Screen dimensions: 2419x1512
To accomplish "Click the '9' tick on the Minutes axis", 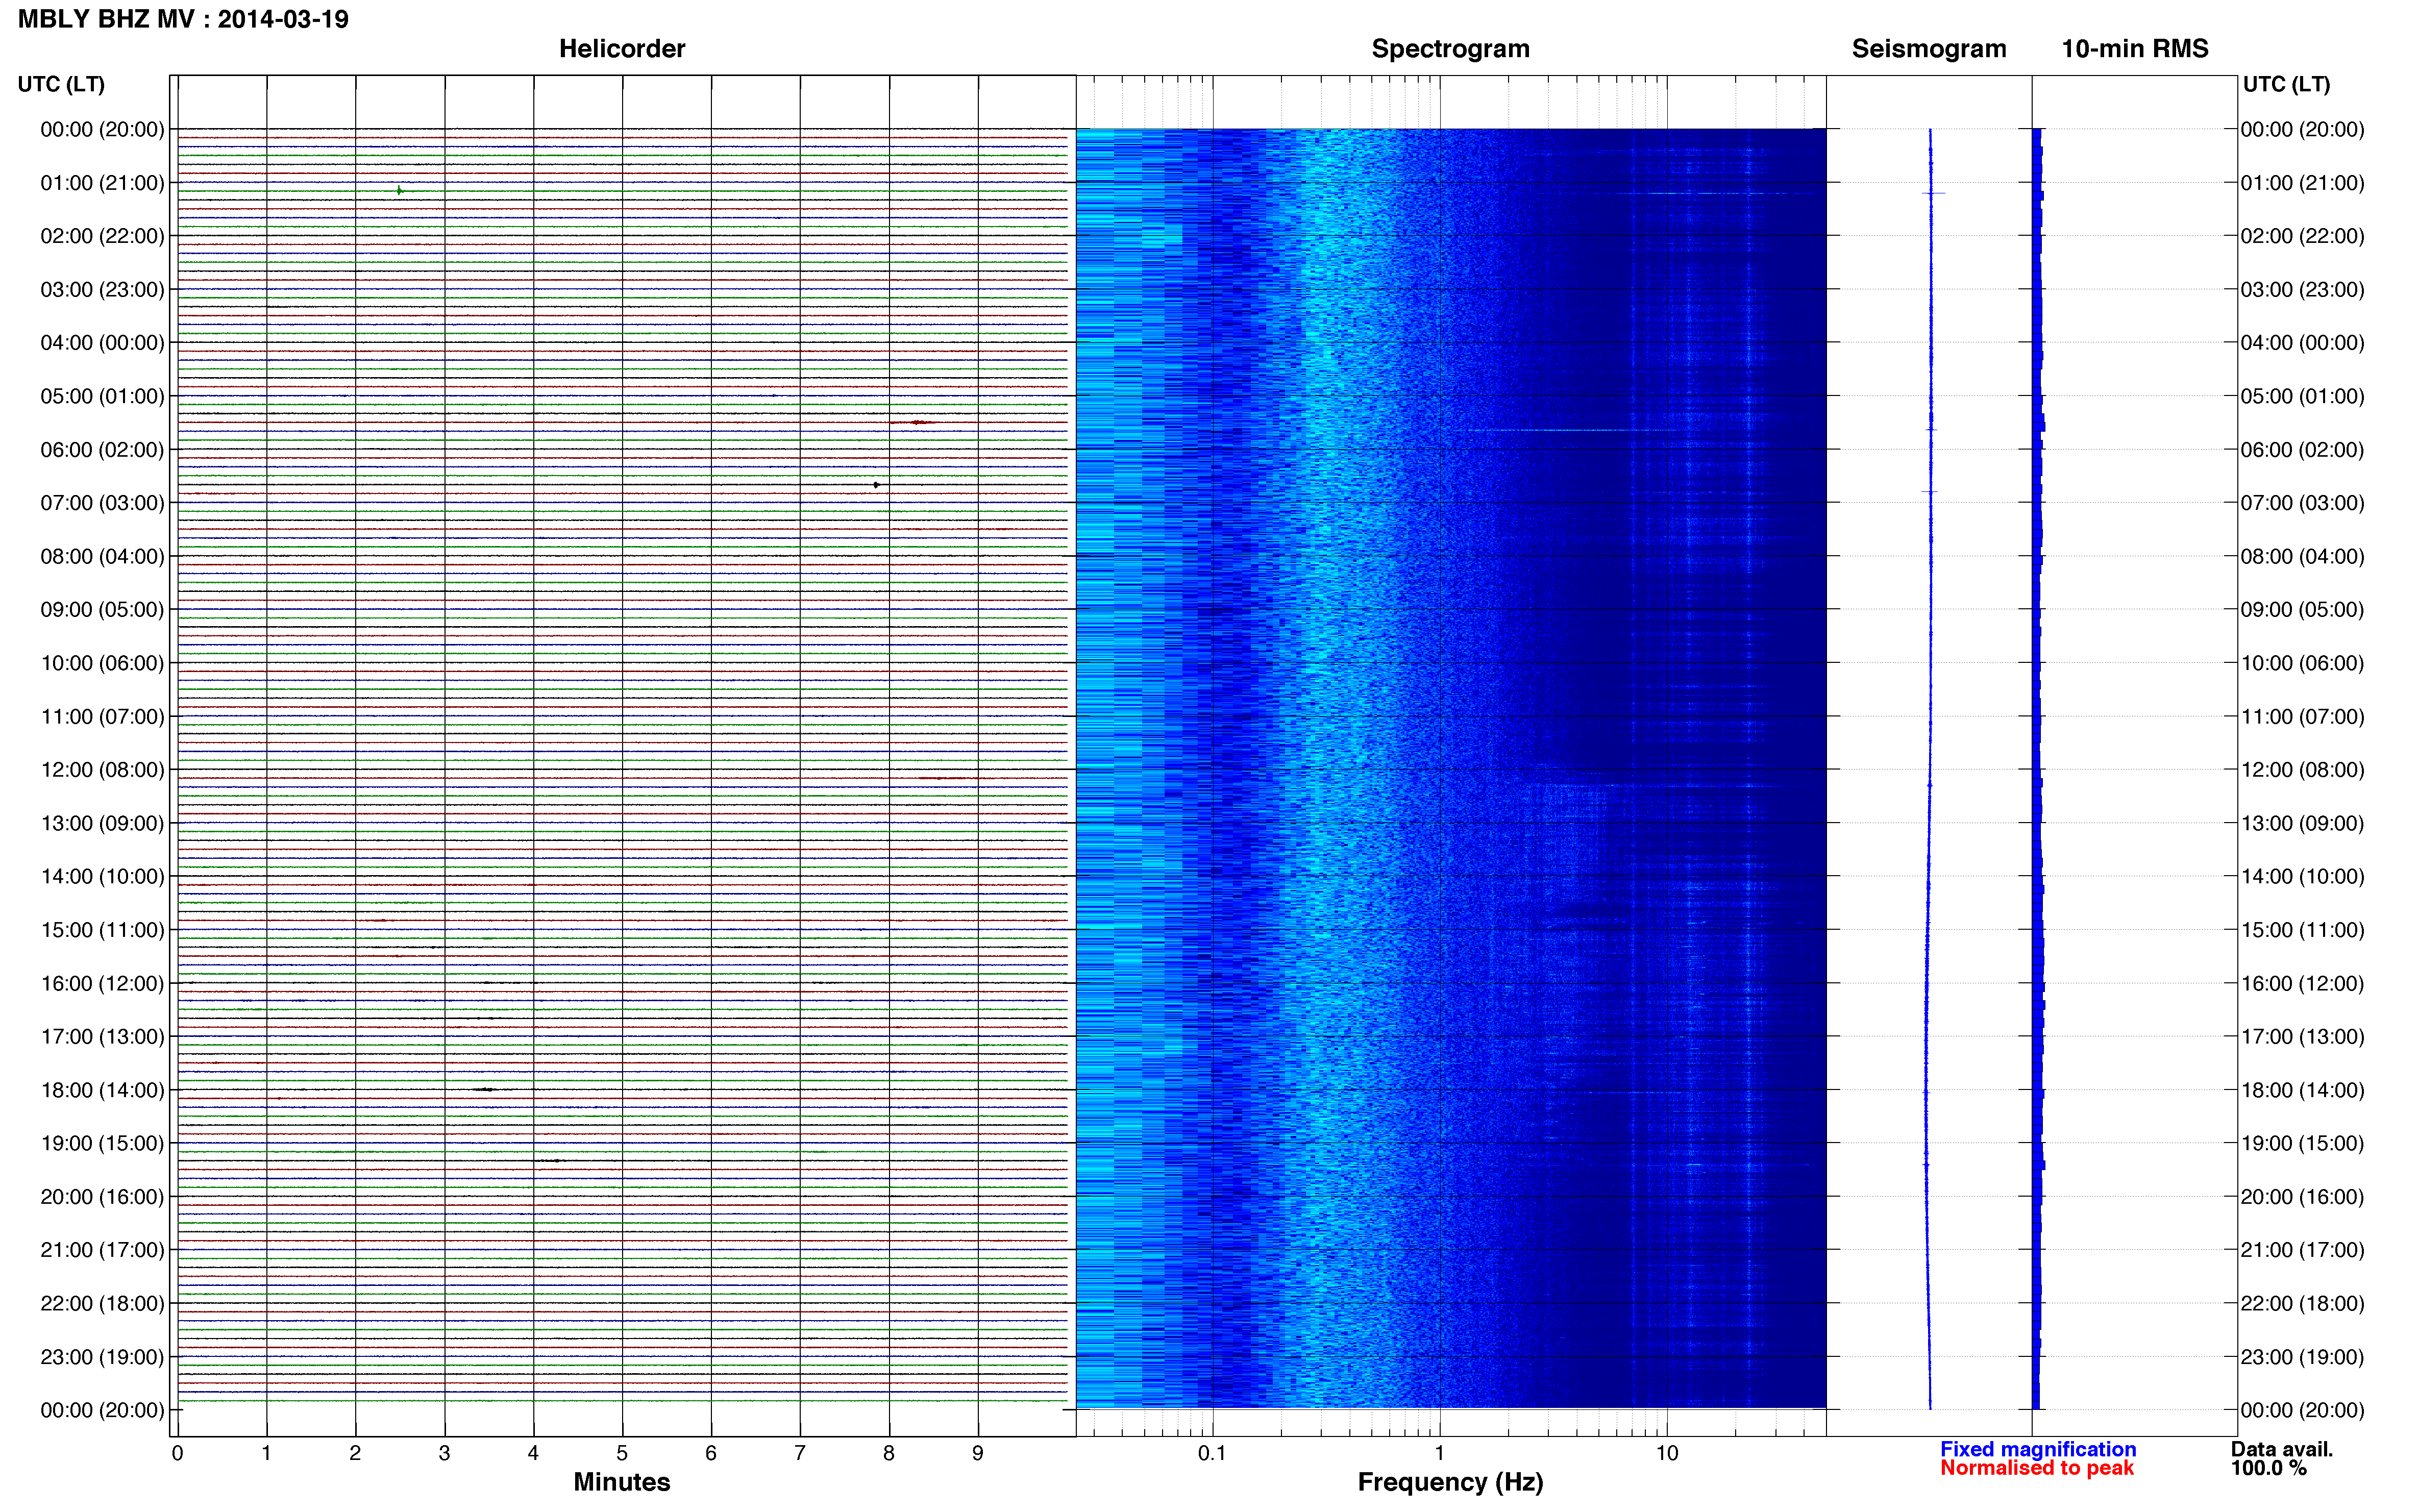I will point(978,1453).
